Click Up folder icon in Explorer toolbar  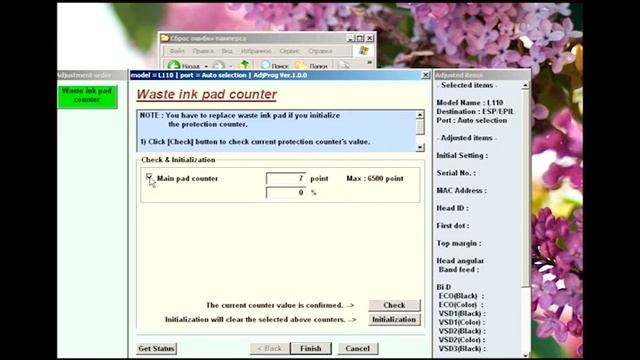[x=244, y=64]
